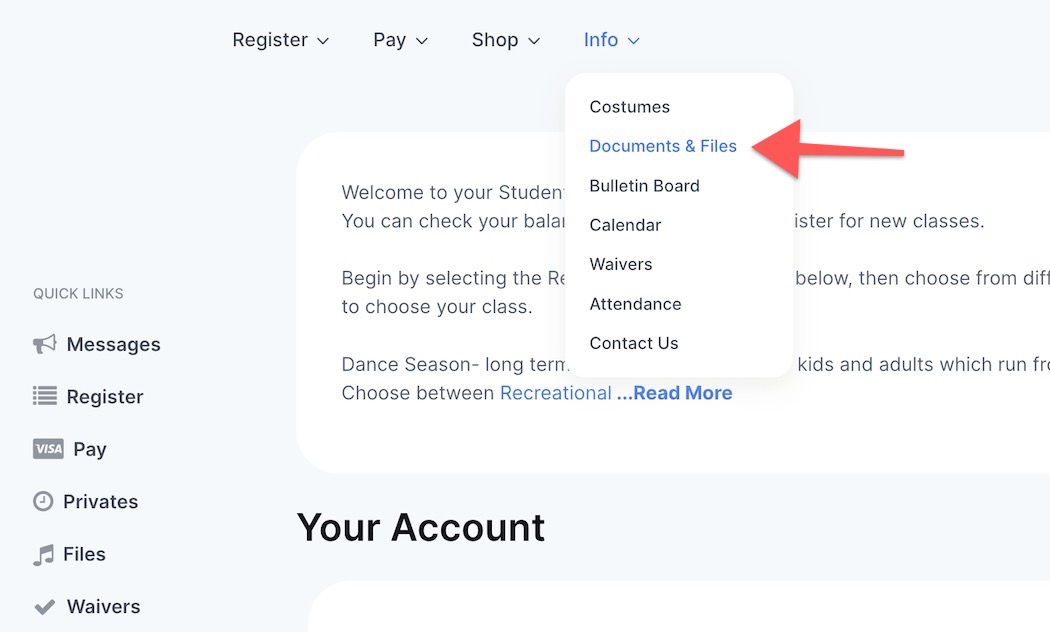Click the Waivers checkmark icon
The height and width of the screenshot is (632, 1050).
[44, 607]
